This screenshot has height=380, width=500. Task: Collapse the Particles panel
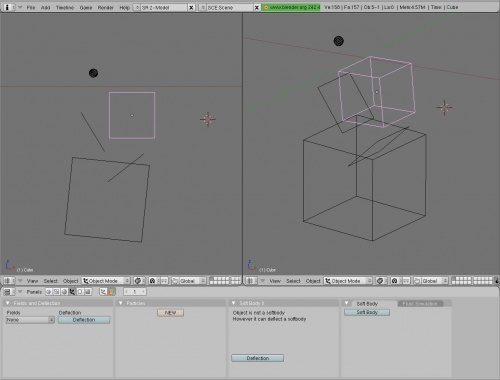[x=121, y=303]
